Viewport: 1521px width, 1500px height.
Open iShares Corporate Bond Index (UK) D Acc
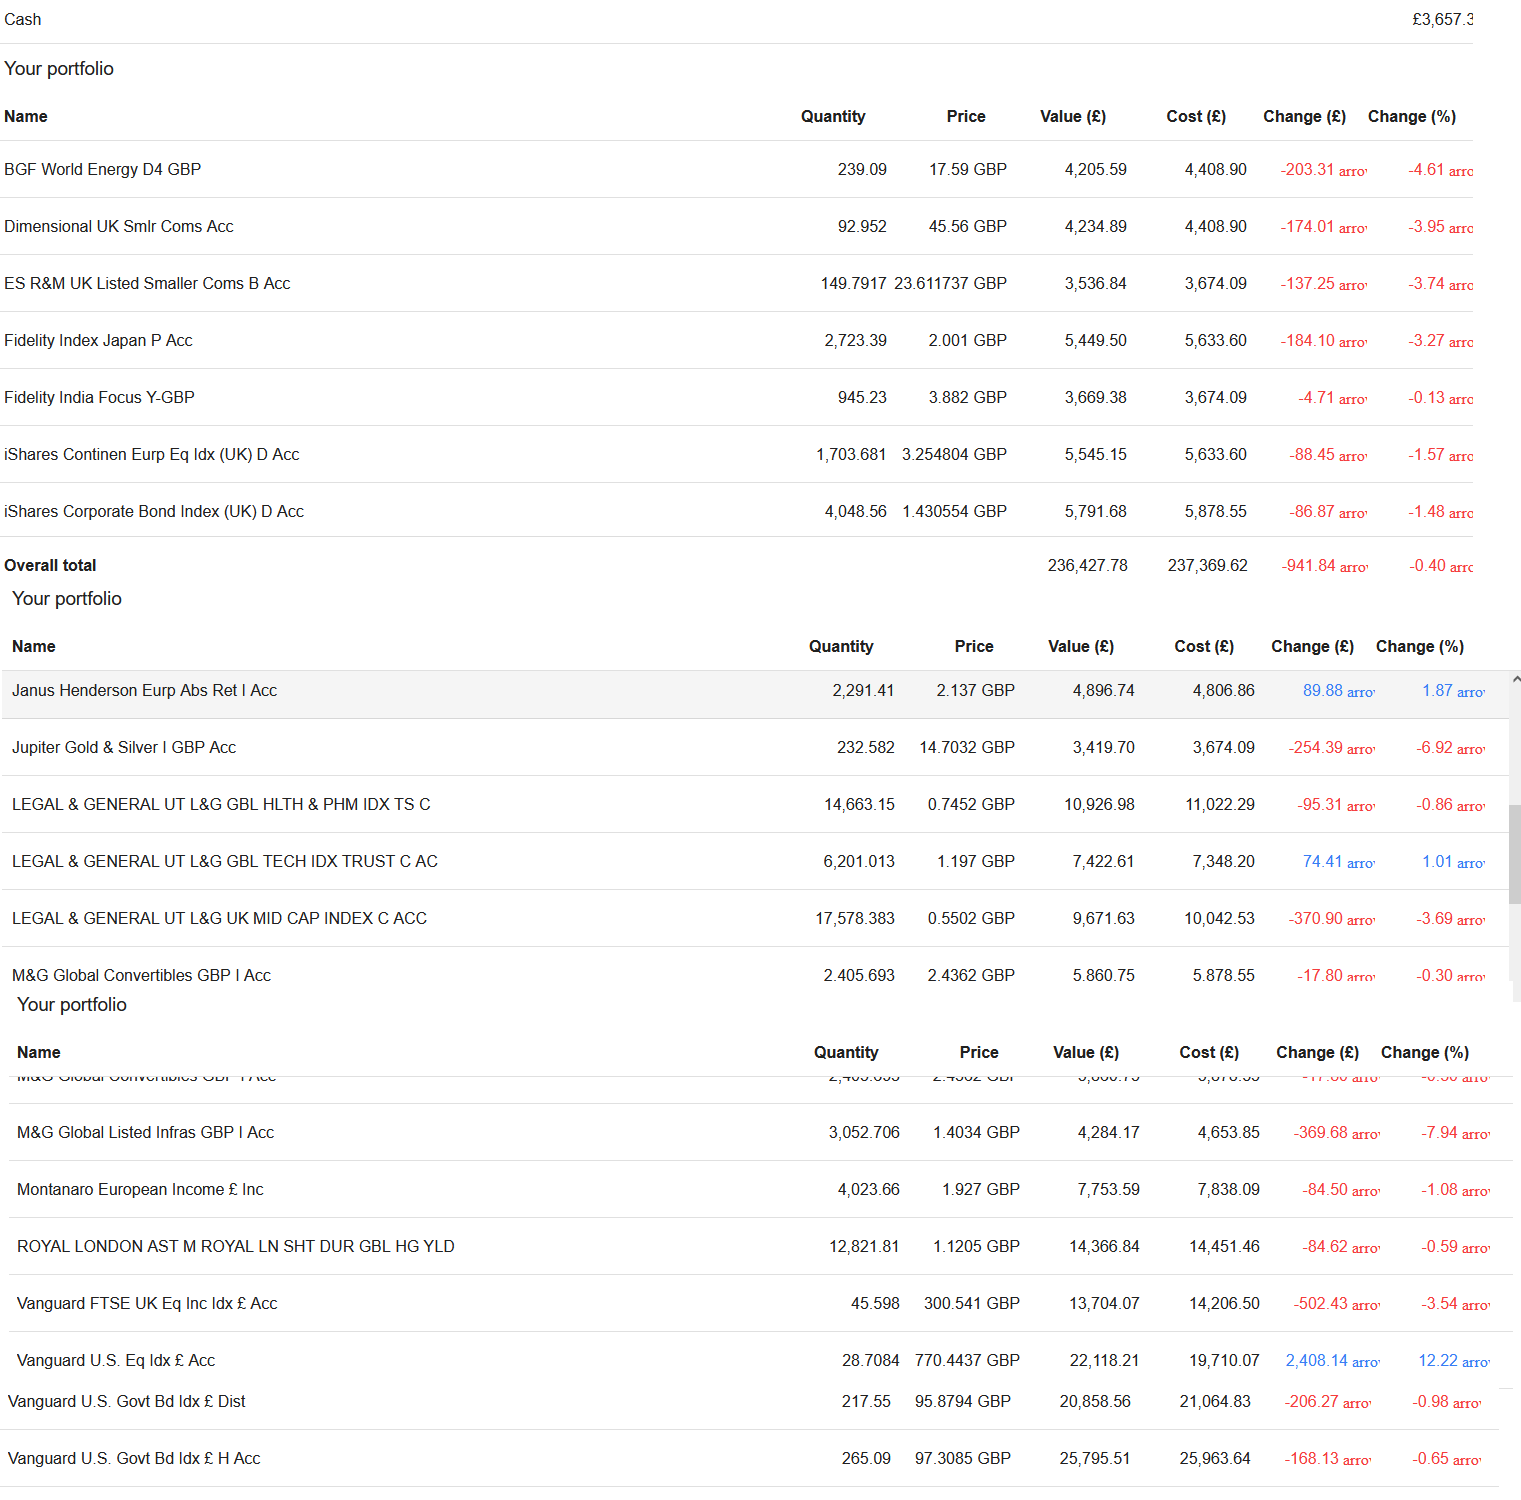click(154, 512)
